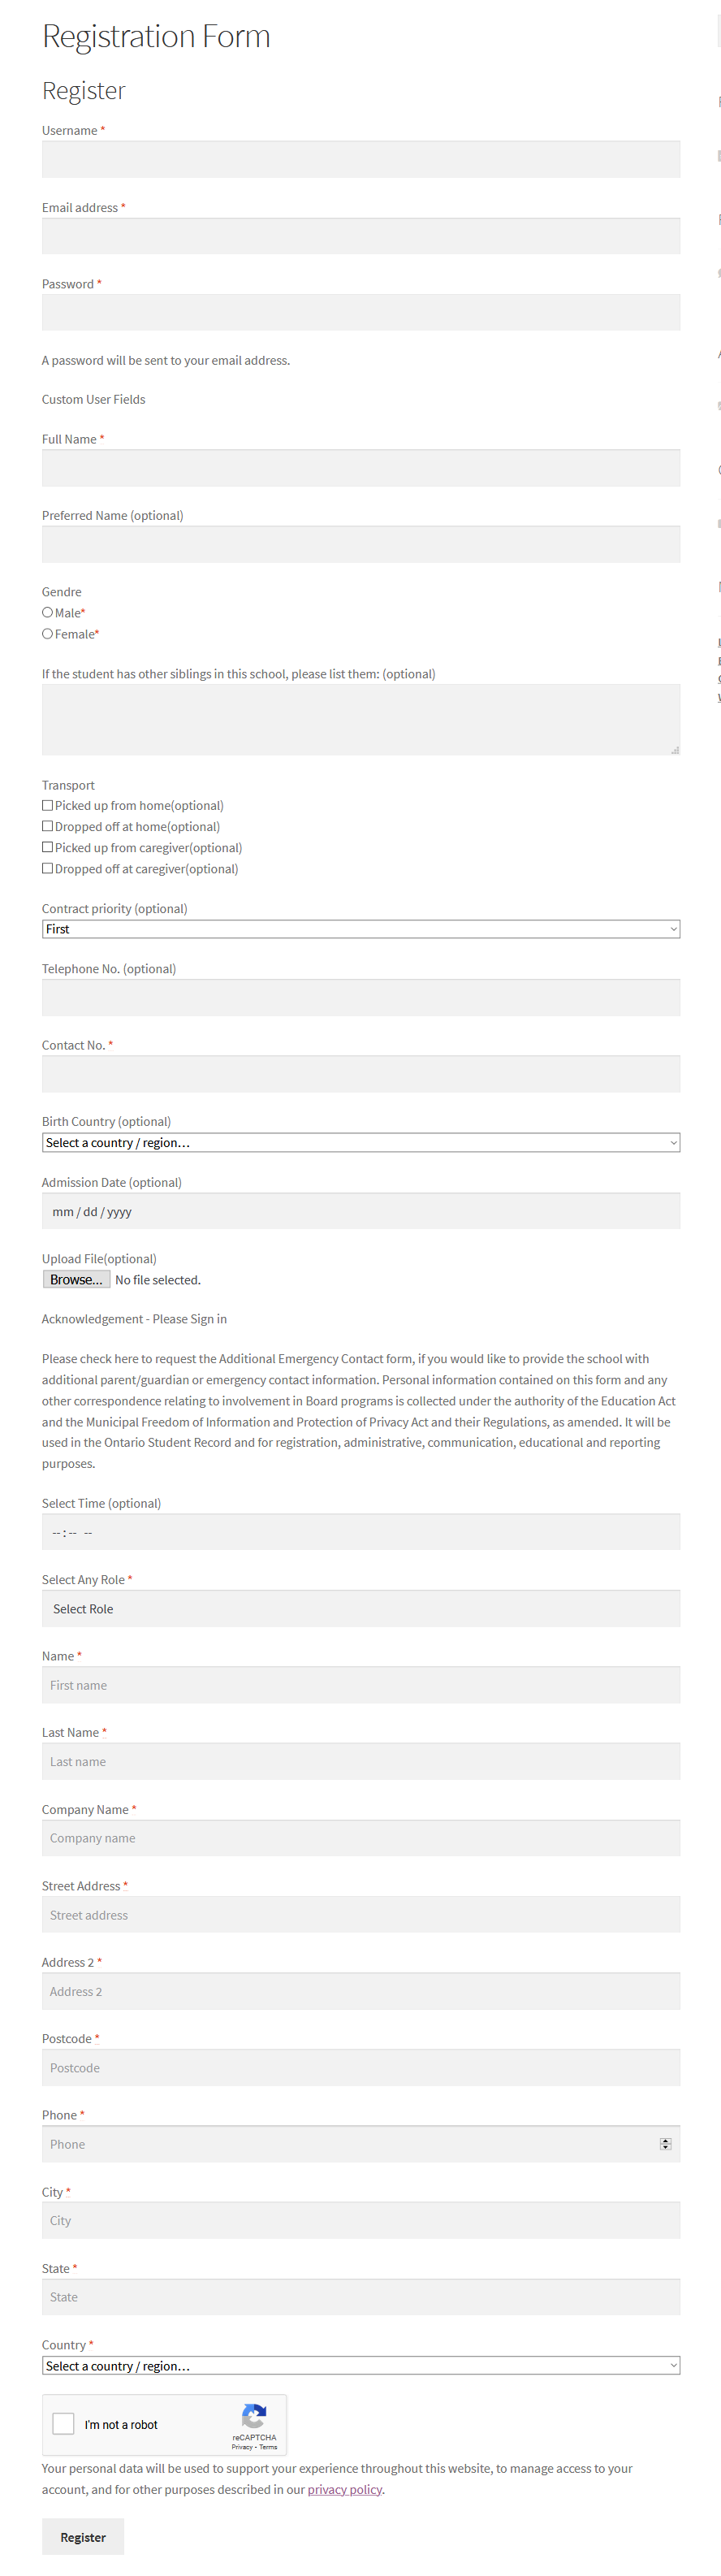Image resolution: width=721 pixels, height=2576 pixels.
Task: Click the Select Time field
Action: [360, 1531]
